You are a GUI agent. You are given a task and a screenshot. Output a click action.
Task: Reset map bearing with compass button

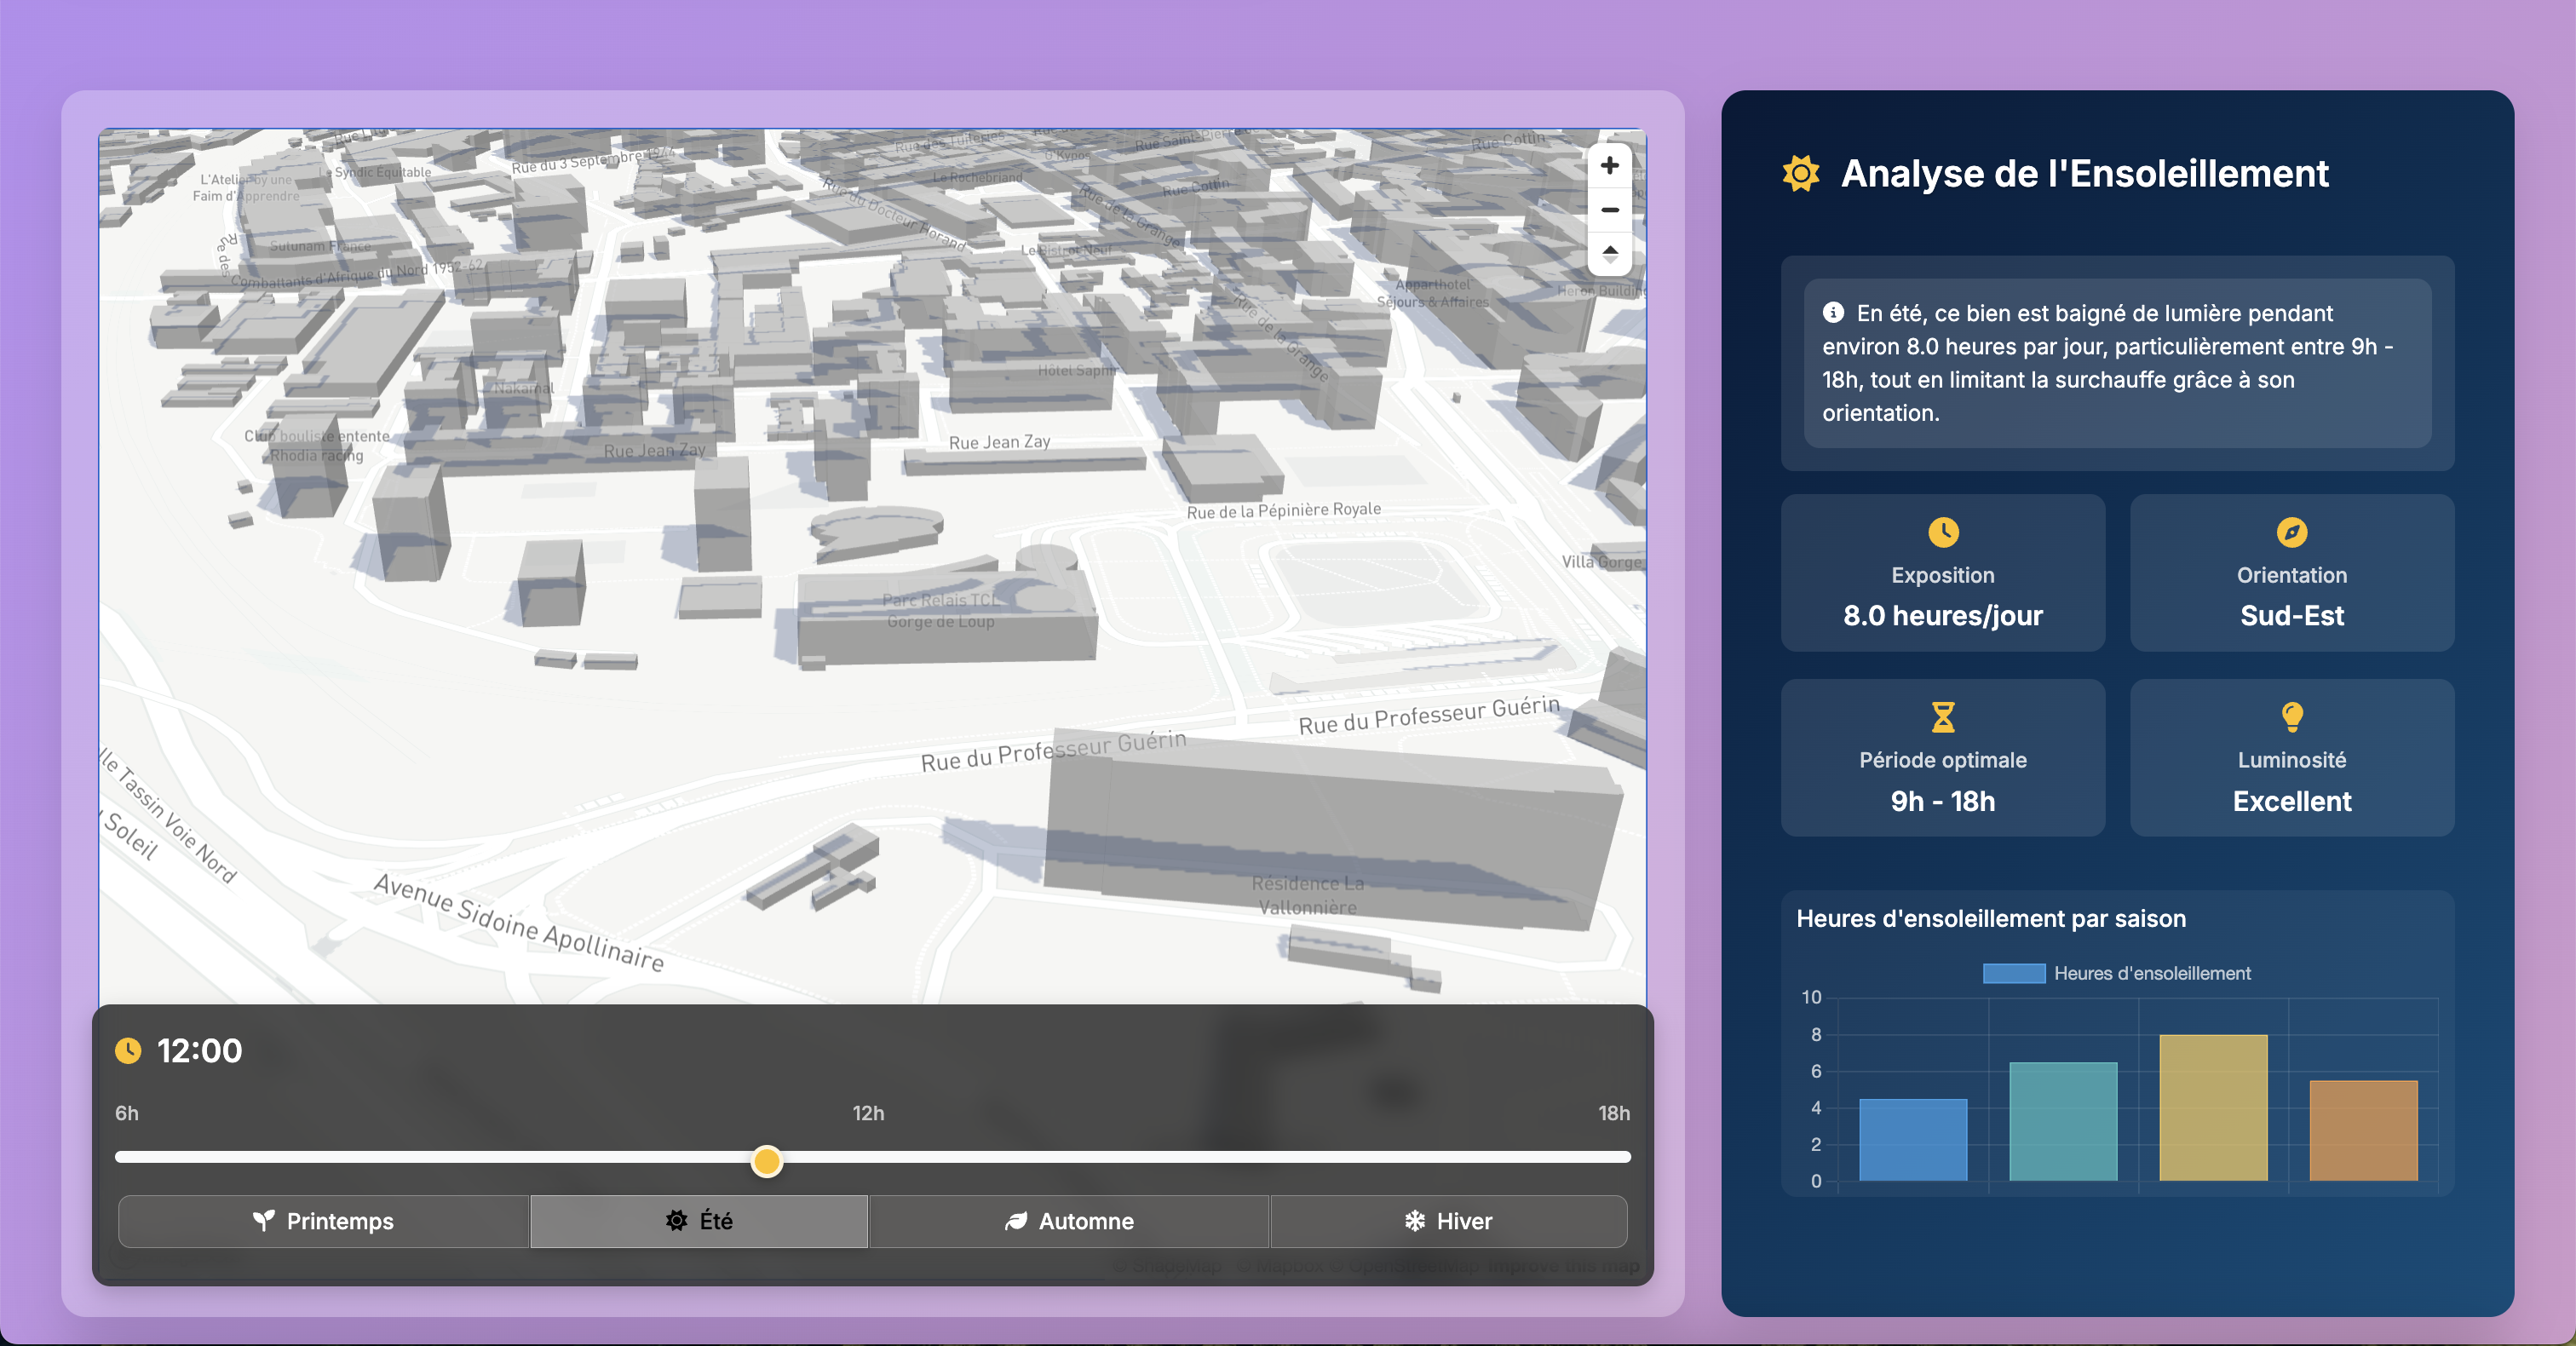pyautogui.click(x=1609, y=253)
